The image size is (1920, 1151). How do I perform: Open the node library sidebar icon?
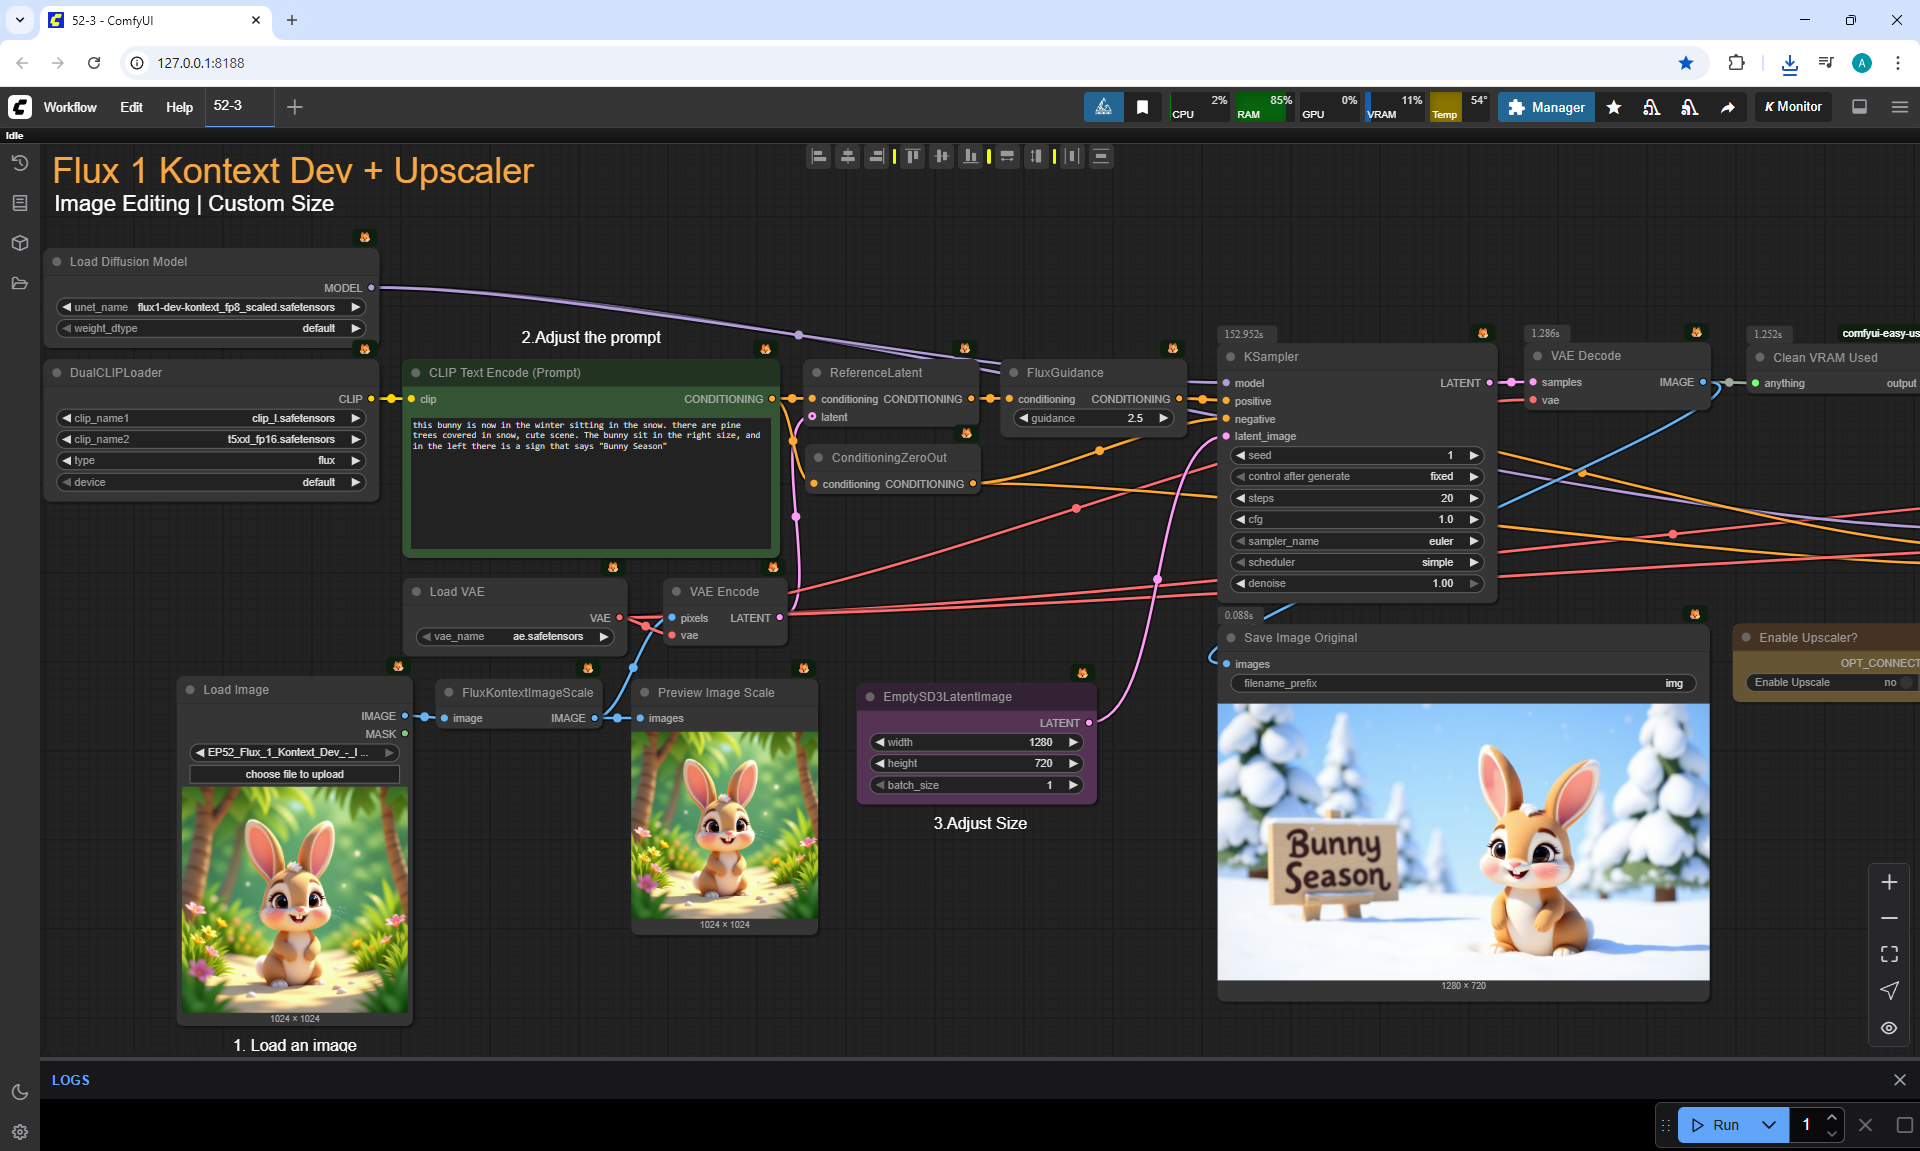click(19, 203)
